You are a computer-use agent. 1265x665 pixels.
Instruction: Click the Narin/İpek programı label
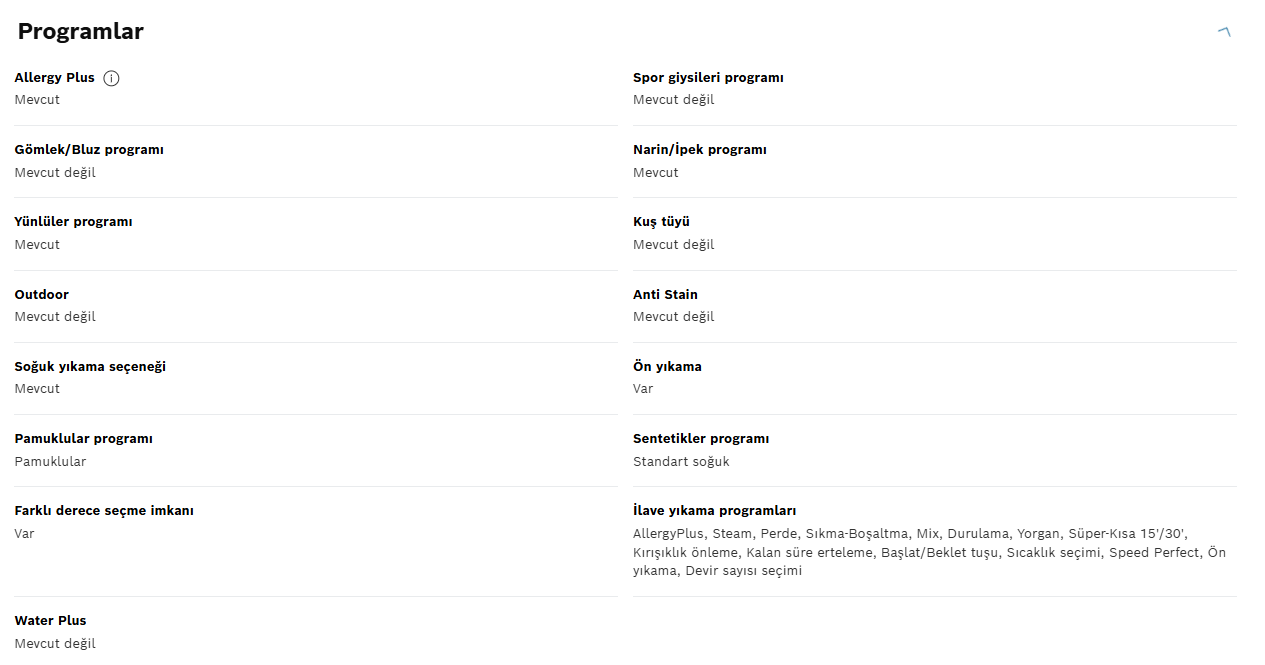point(700,150)
